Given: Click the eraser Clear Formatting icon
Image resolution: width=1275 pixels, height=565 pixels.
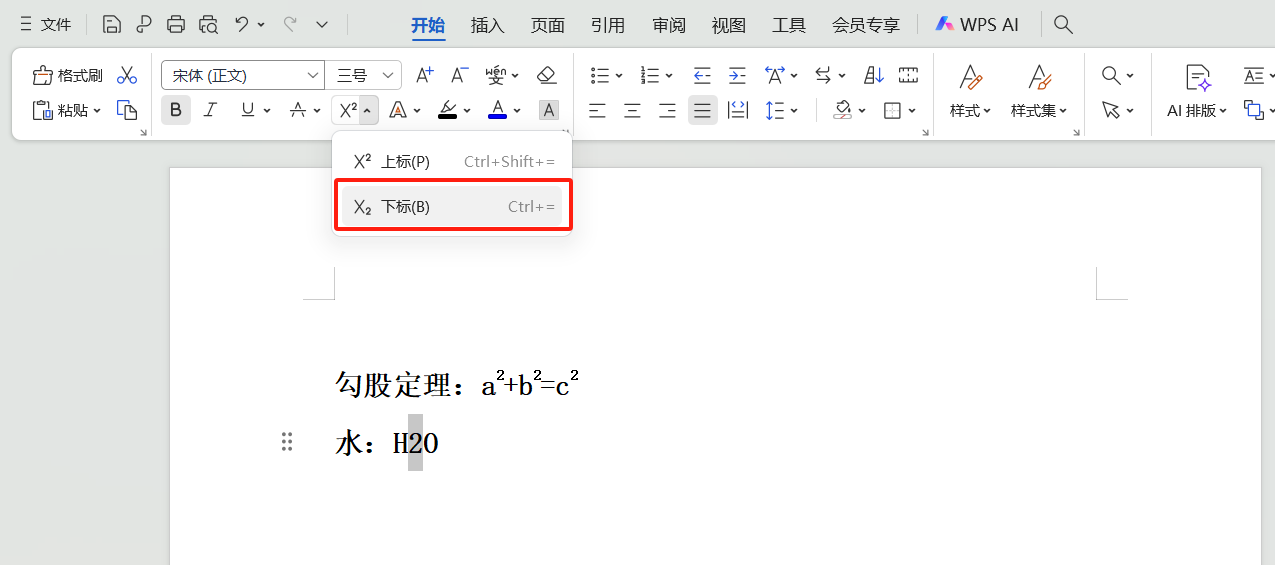Looking at the screenshot, I should click(x=546, y=76).
